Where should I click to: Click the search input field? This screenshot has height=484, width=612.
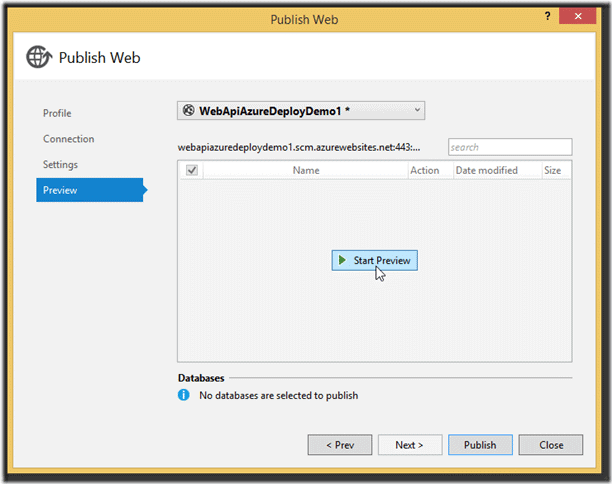click(510, 147)
